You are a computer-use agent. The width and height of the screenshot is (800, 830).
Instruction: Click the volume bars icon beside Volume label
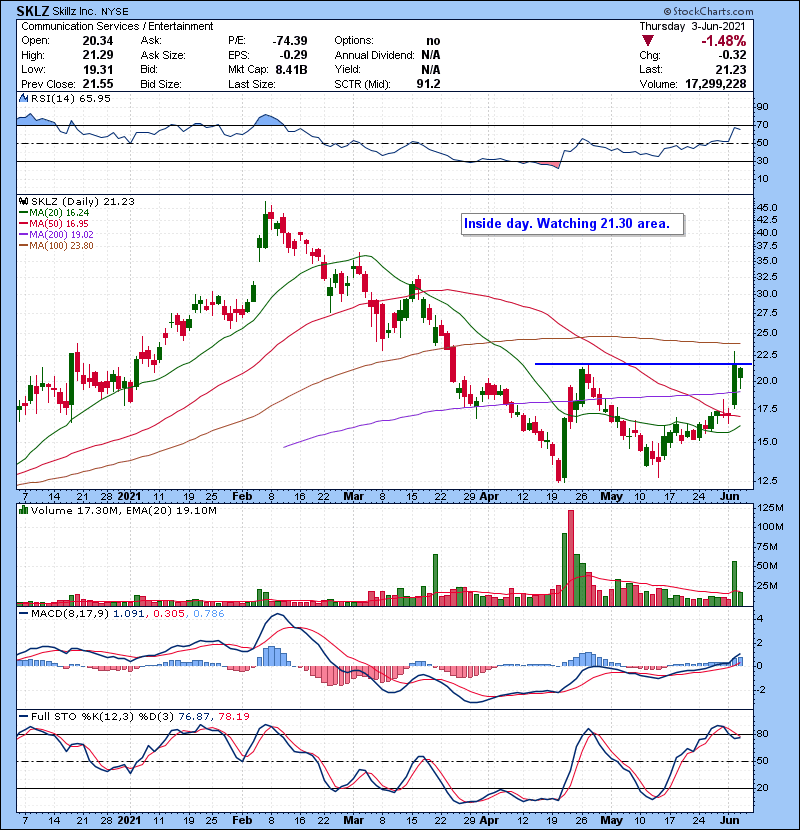tap(23, 510)
